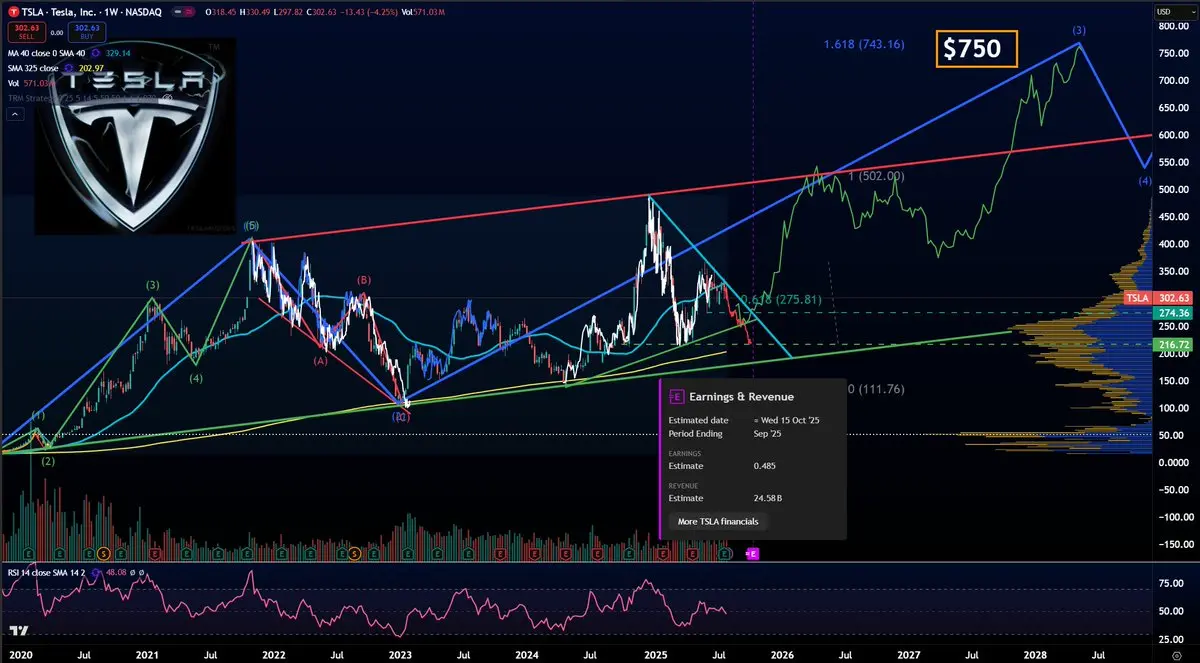1200x663 pixels.
Task: Select the RSI 14 close indicator legend
Action: pos(44,573)
